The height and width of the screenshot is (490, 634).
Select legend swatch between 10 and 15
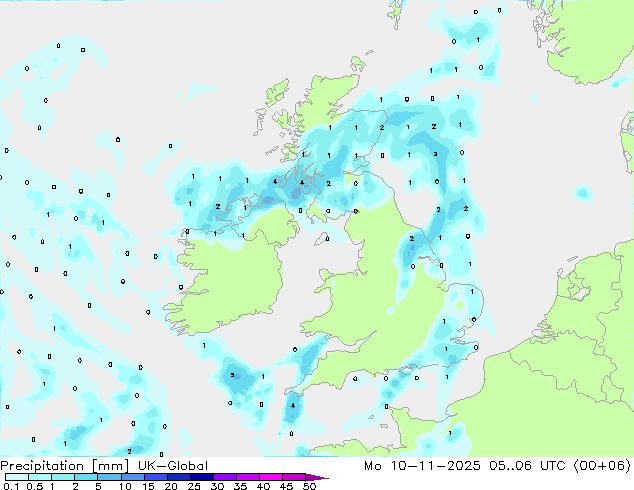(x=132, y=477)
